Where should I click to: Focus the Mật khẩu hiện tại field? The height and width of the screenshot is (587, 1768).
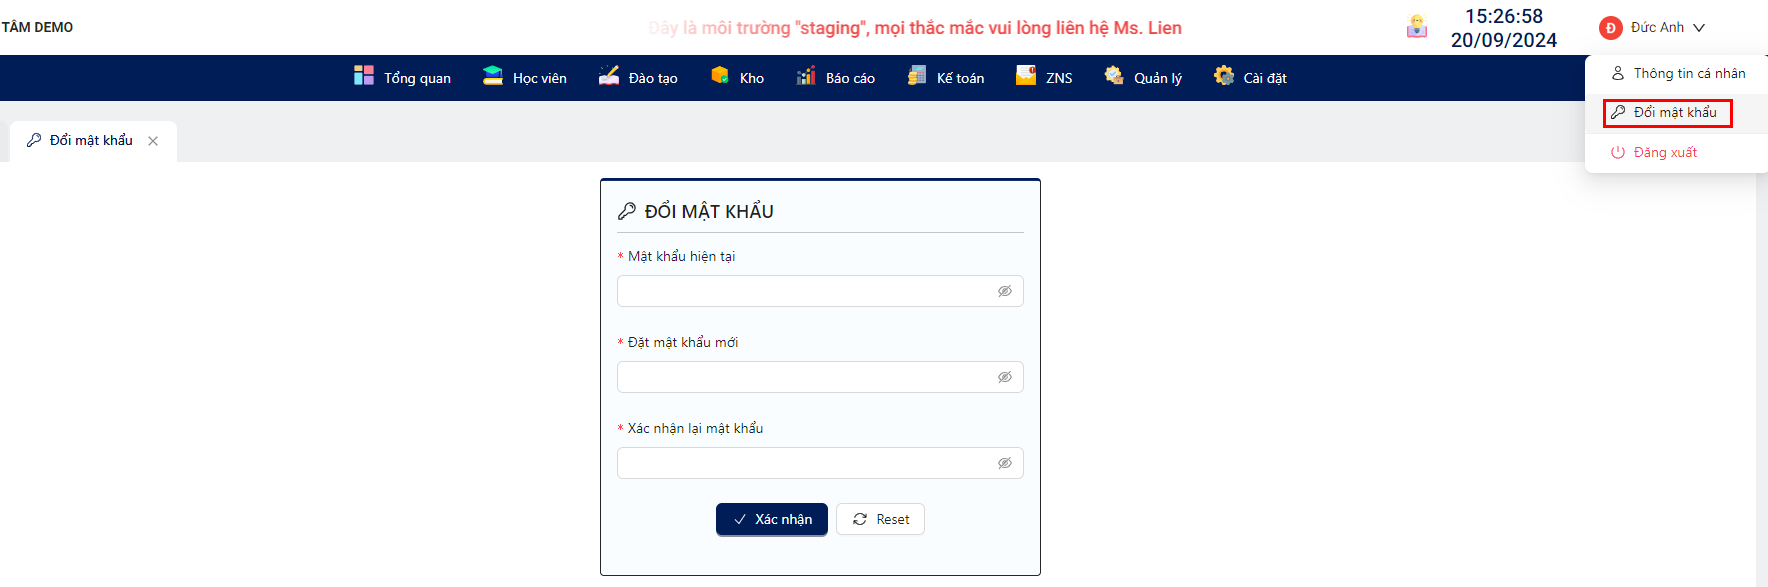(x=820, y=291)
